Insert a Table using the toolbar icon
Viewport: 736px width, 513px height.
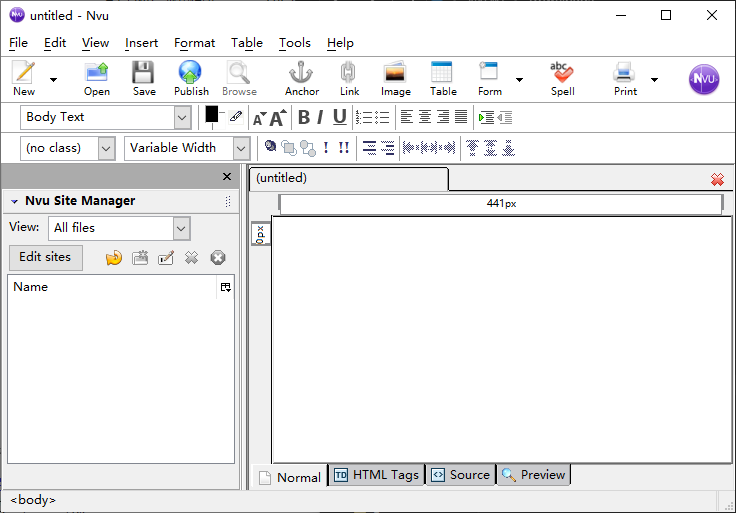(x=443, y=78)
